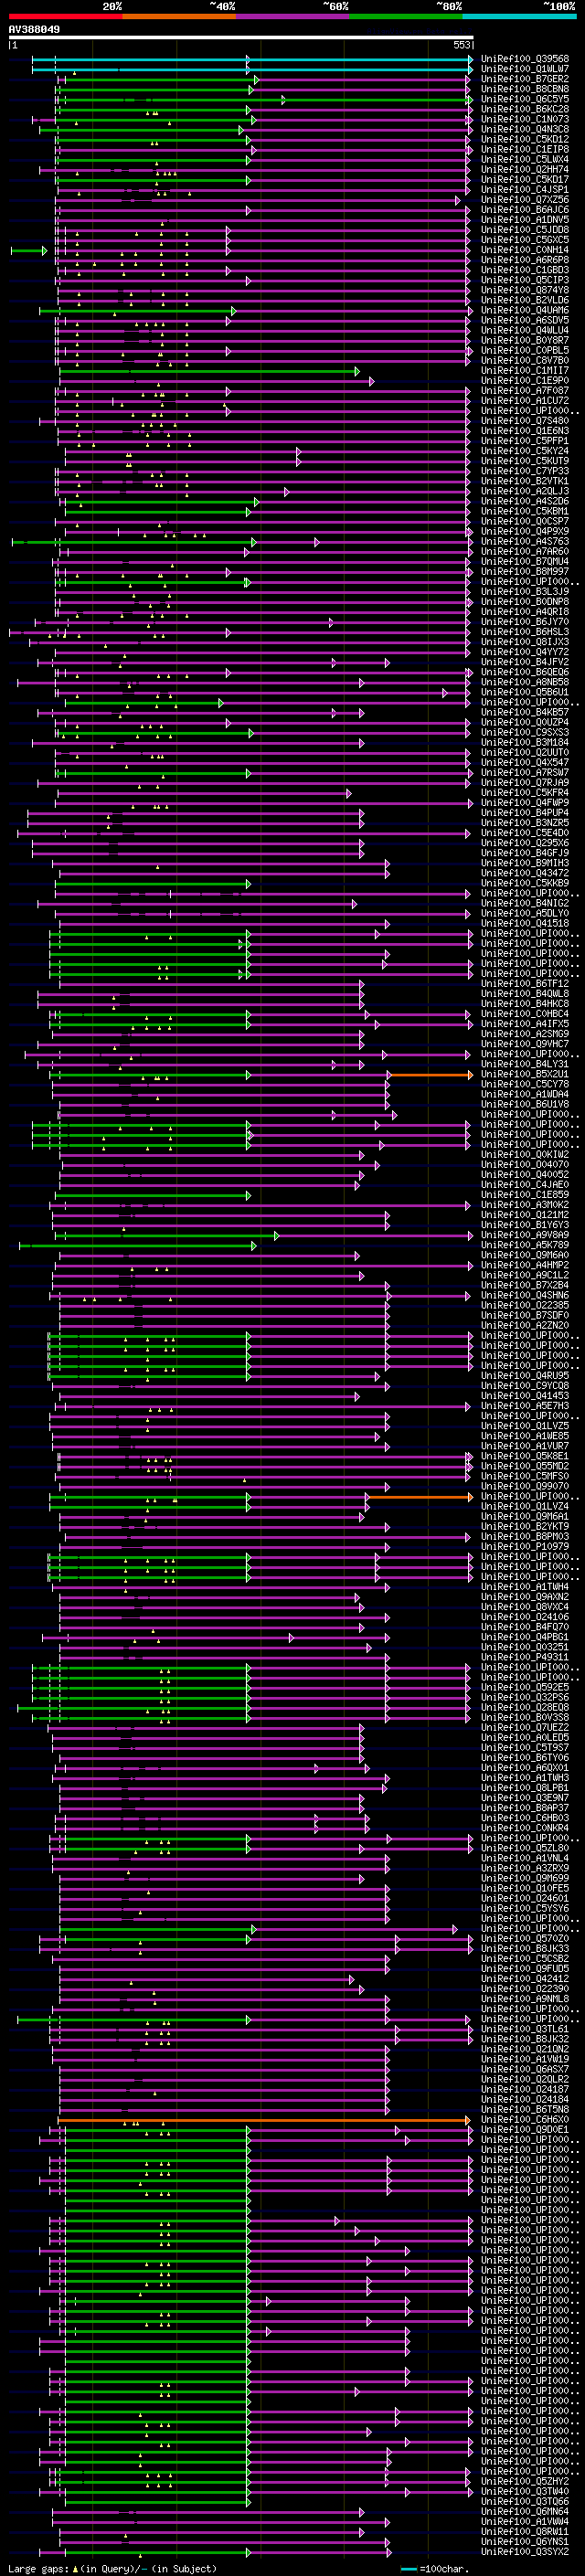
Task: Select the UniRef100_B6TF12 hit label
Action: (x=524, y=984)
